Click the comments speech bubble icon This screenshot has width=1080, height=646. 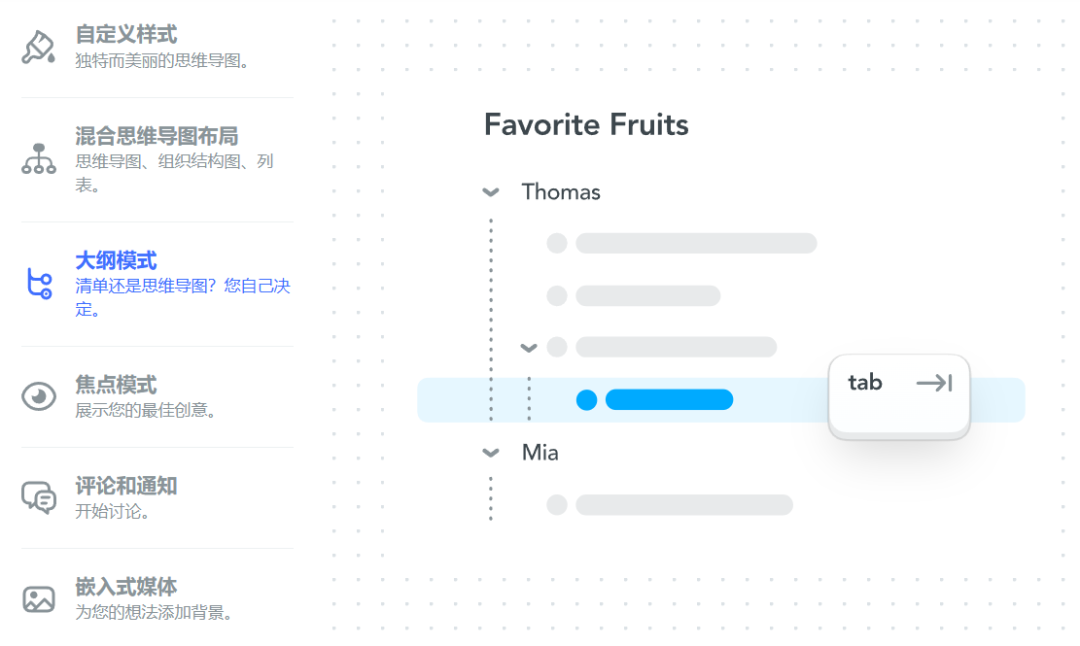pos(39,497)
